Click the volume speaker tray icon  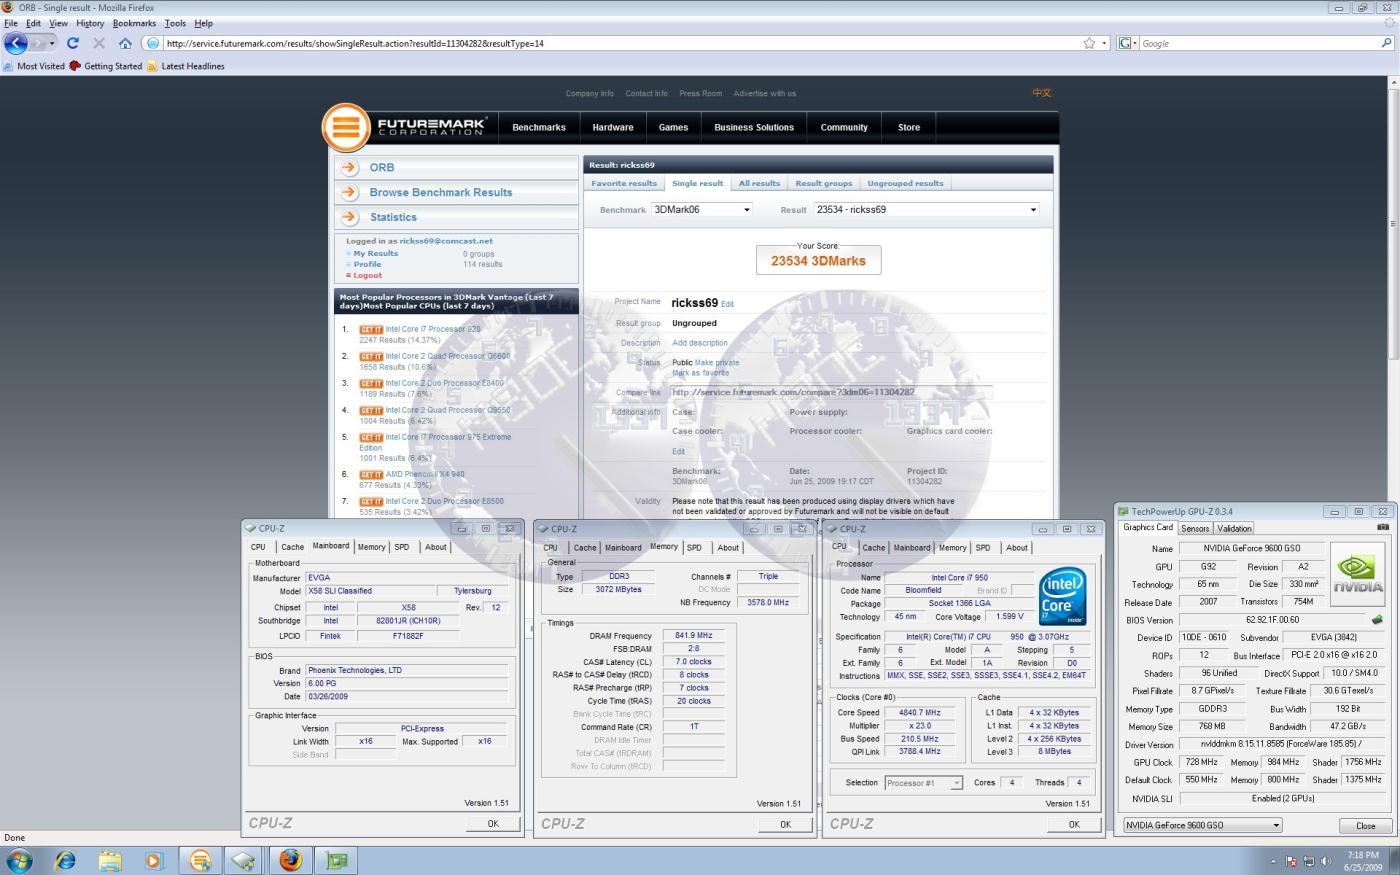[x=1326, y=861]
